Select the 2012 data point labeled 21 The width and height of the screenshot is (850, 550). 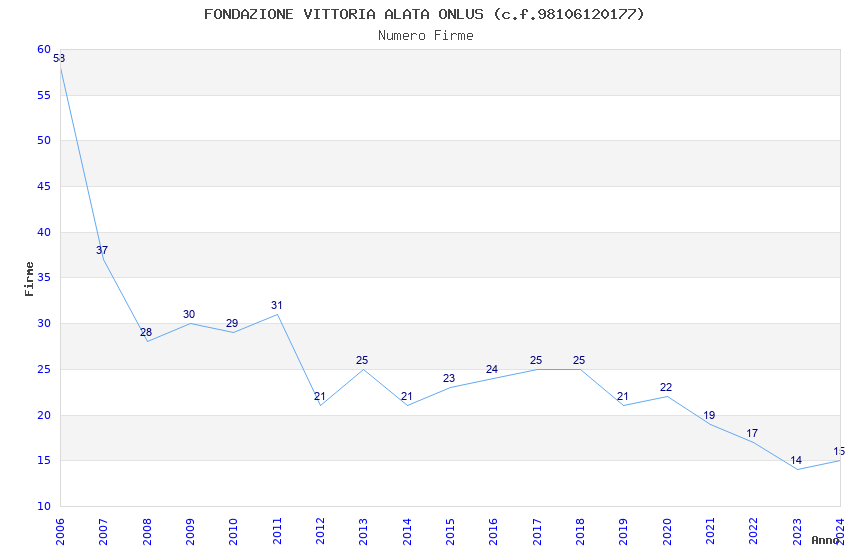(320, 405)
